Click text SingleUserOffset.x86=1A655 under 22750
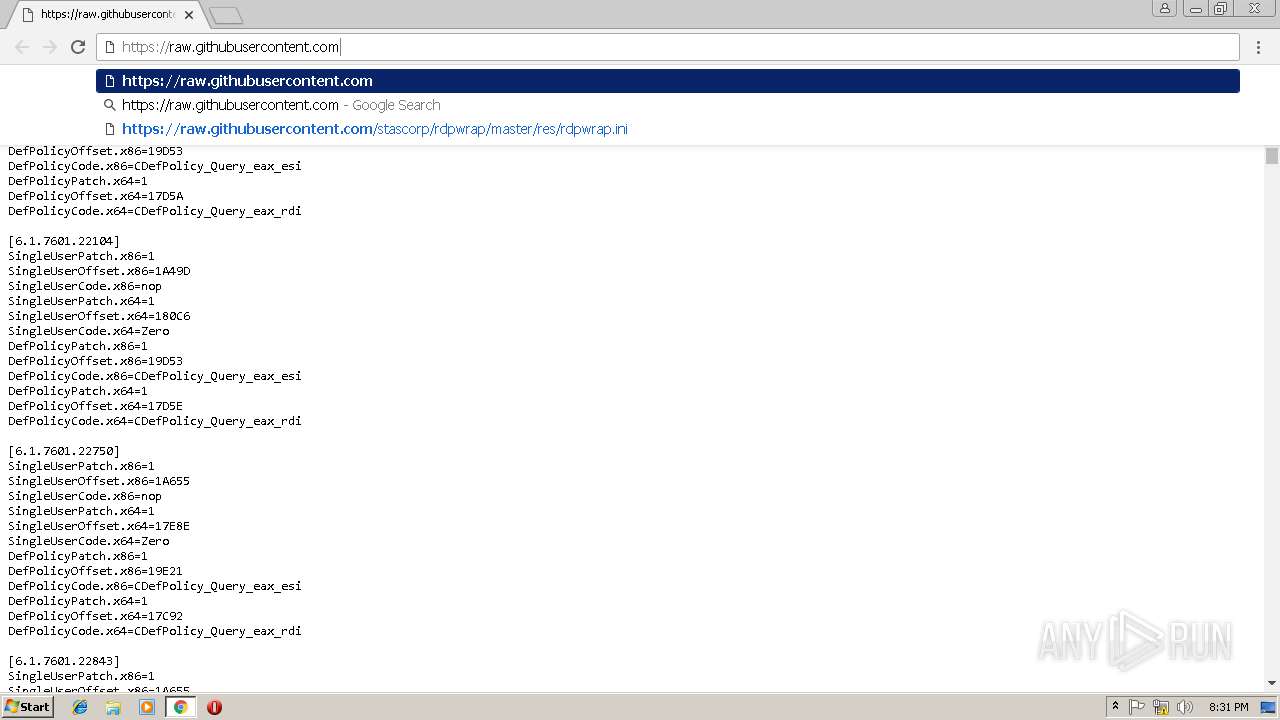This screenshot has height=720, width=1280. [99, 481]
